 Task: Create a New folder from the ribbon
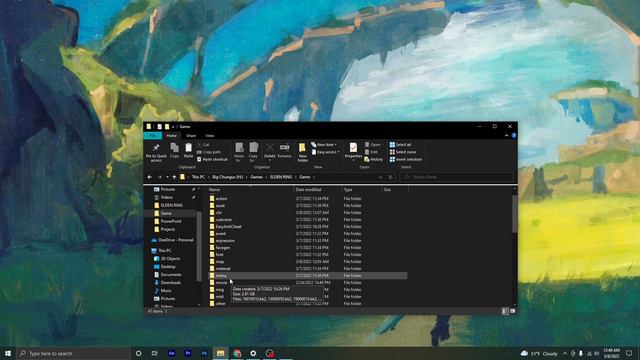[x=302, y=152]
